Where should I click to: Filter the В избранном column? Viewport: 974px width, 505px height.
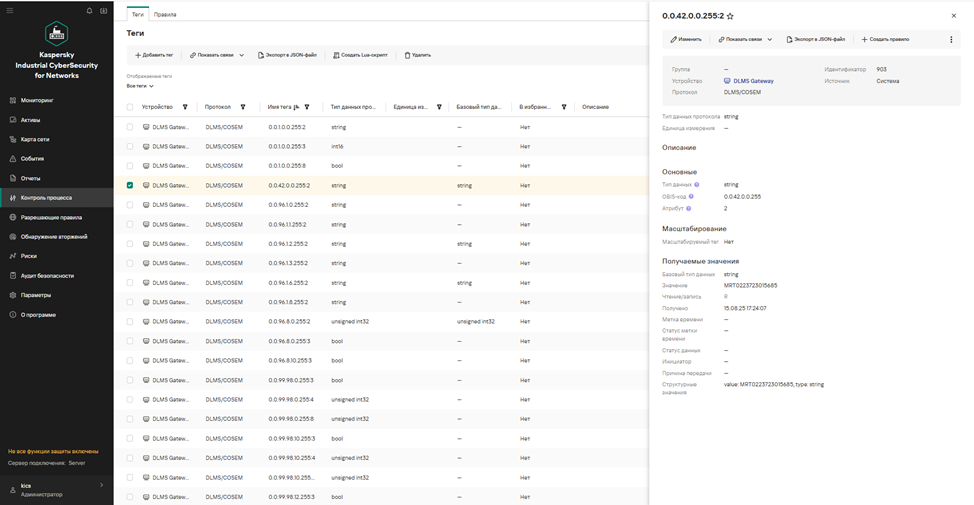coord(564,107)
